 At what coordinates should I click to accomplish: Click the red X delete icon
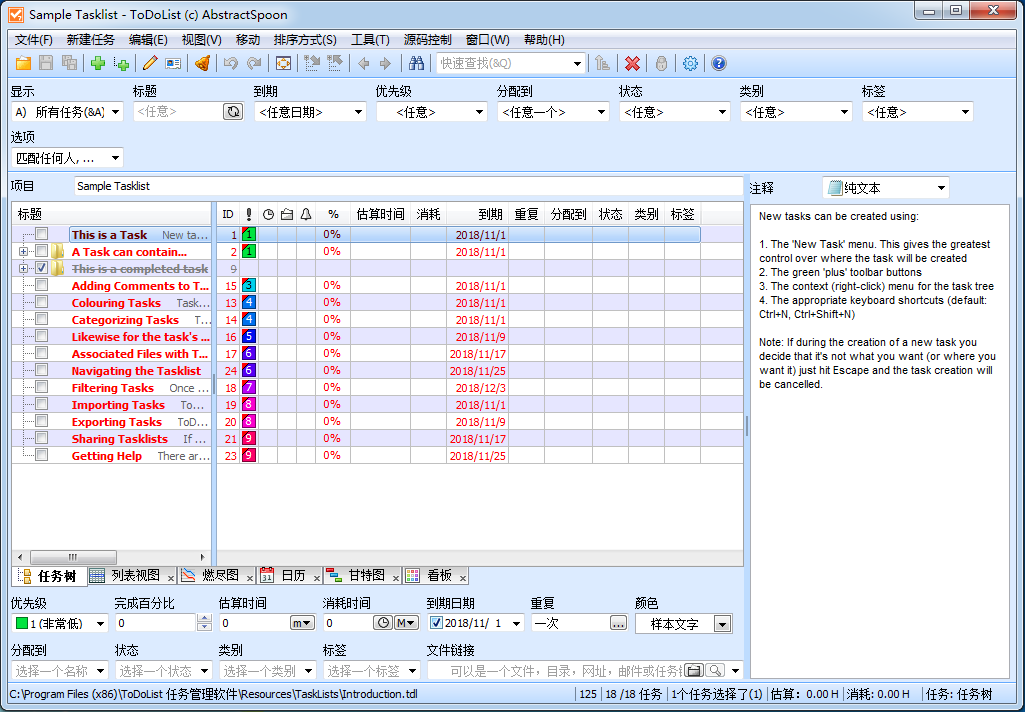click(632, 64)
